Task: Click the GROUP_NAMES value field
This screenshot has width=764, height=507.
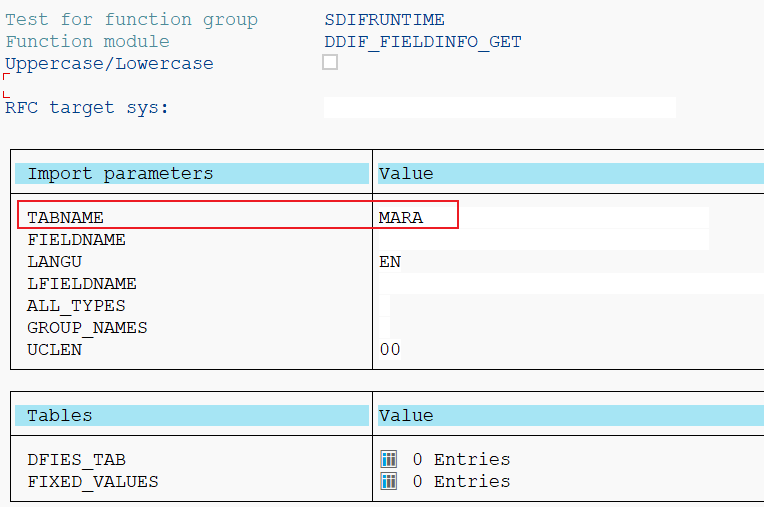Action: coord(384,327)
